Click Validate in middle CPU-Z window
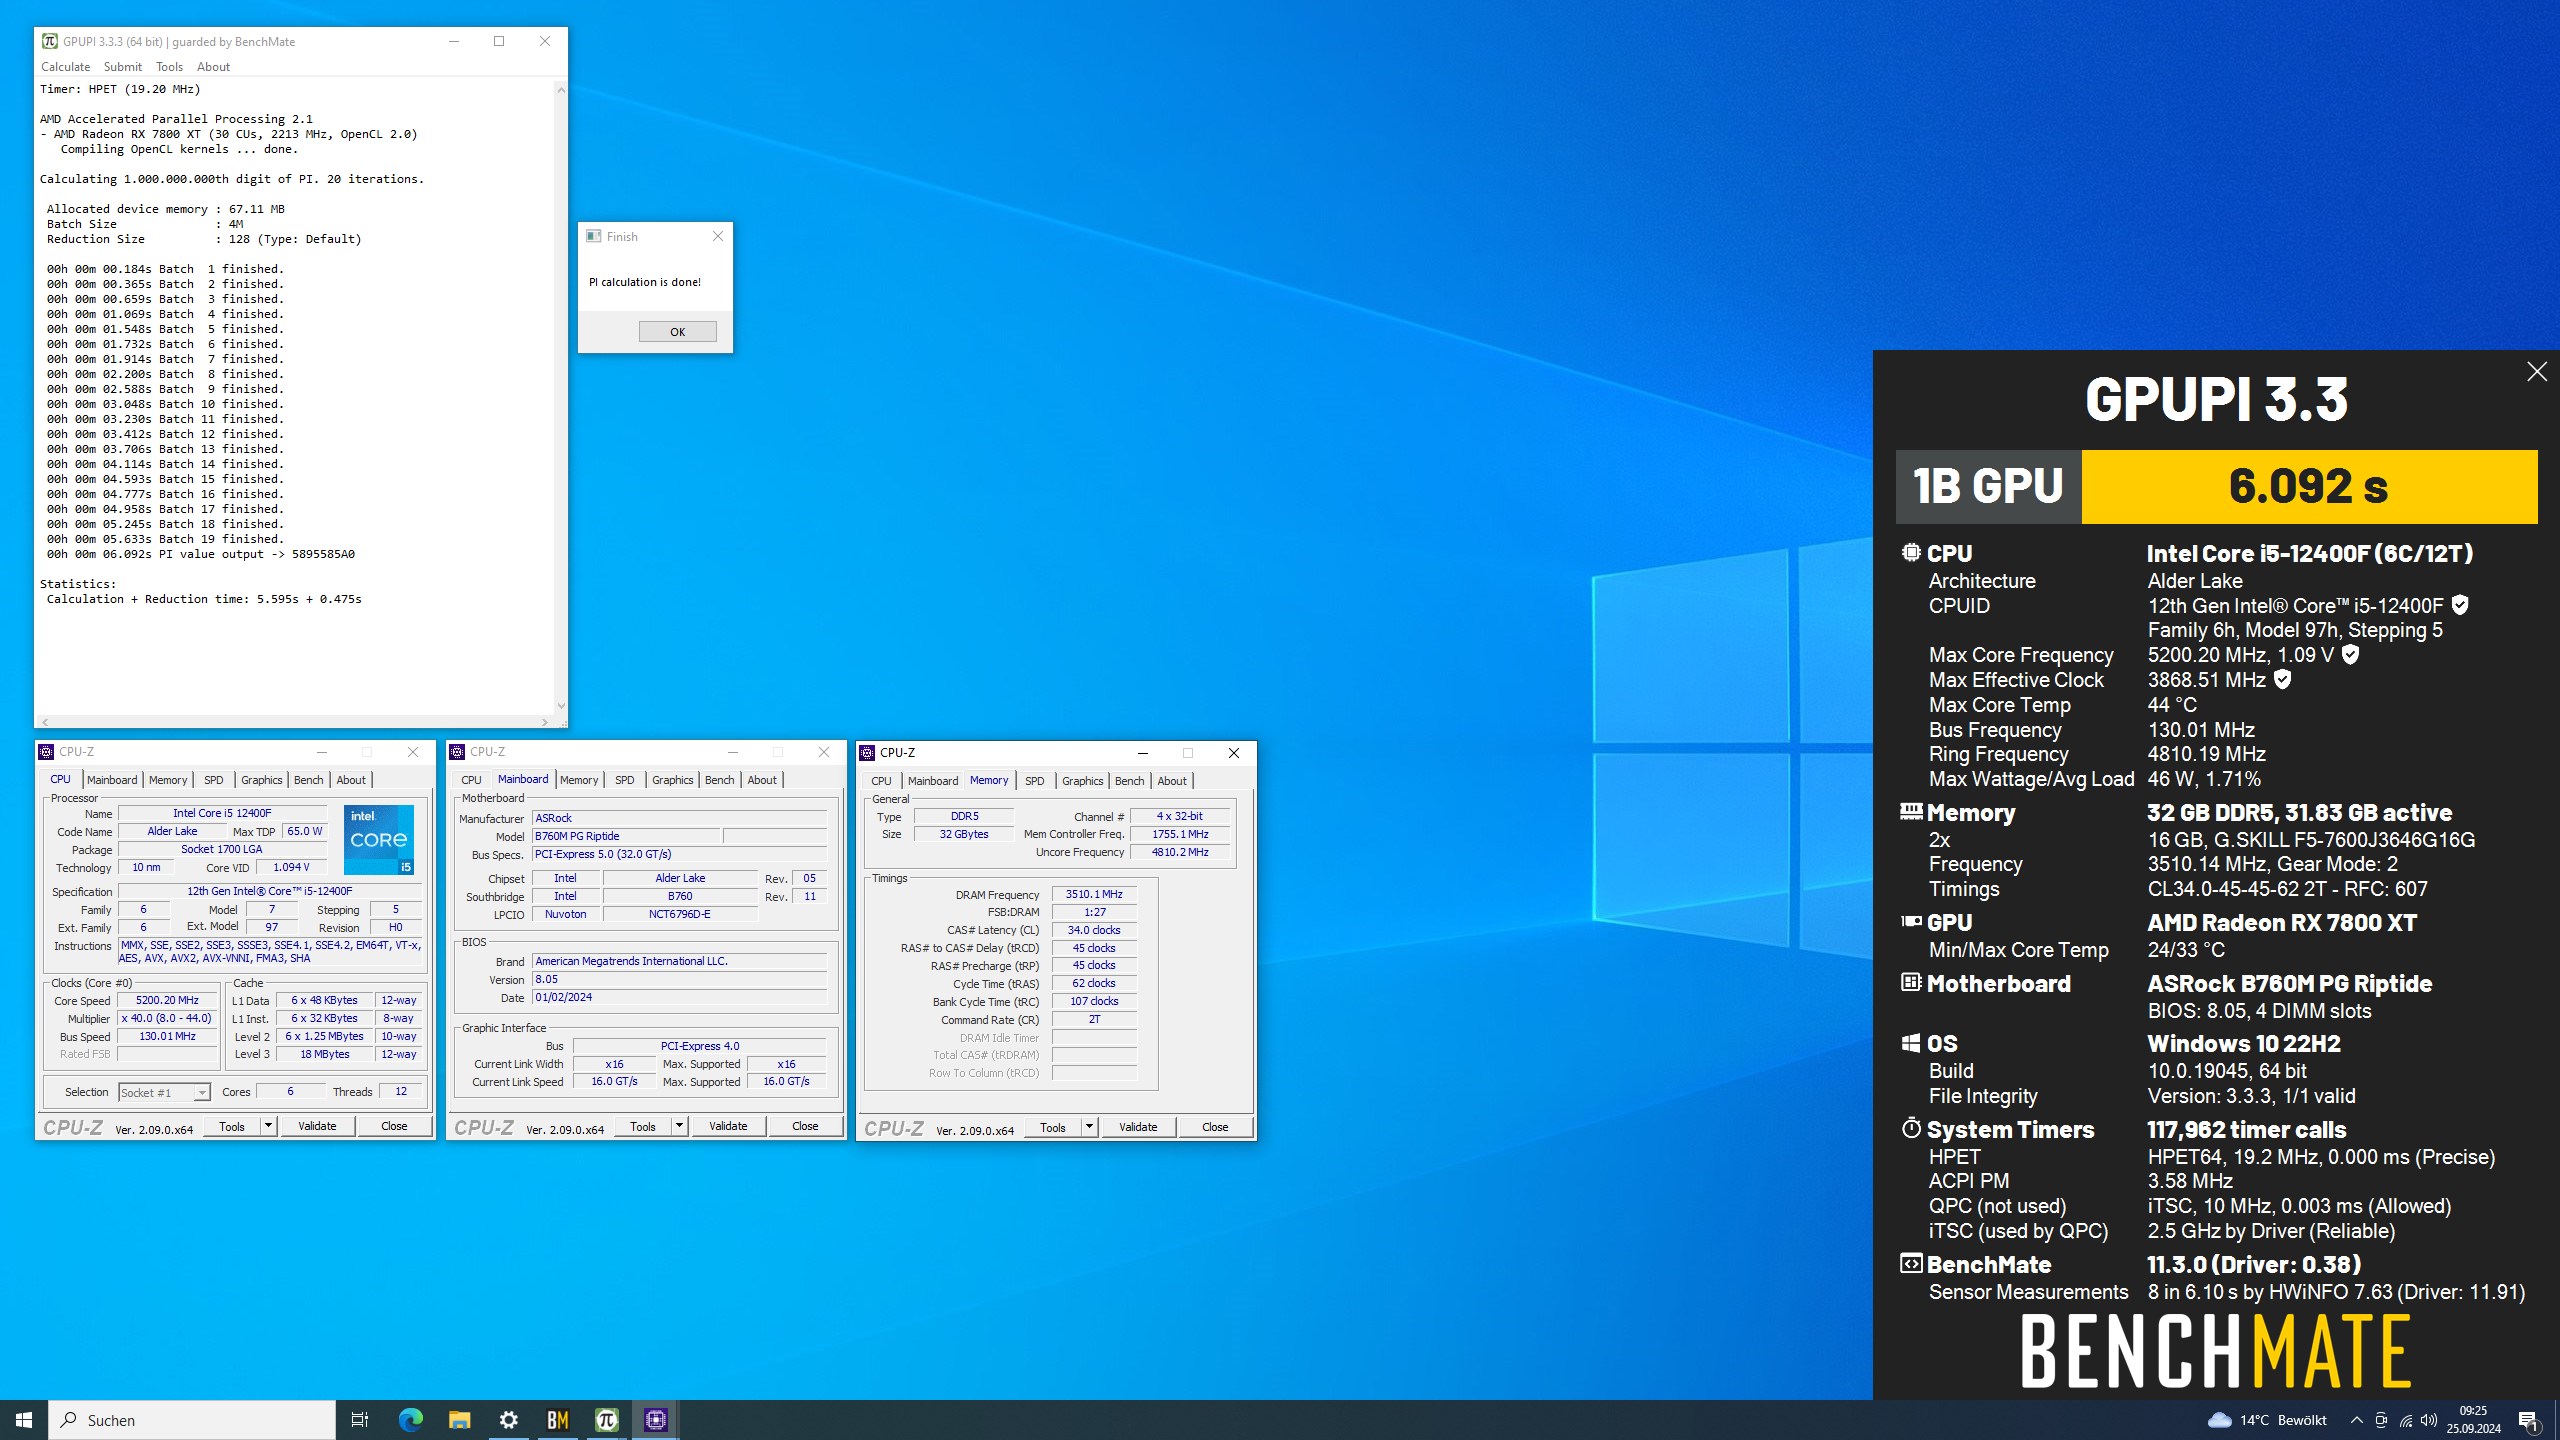 [728, 1127]
